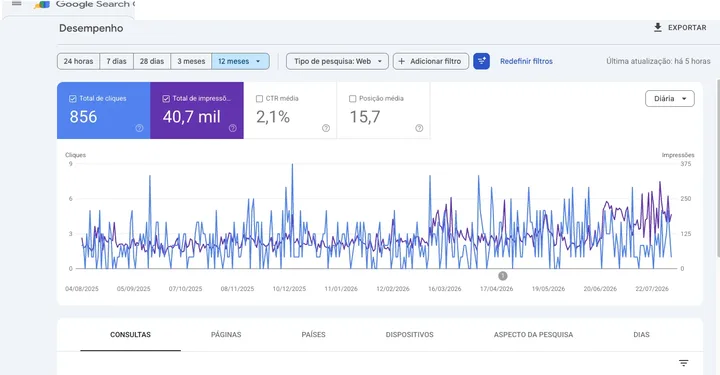Image resolution: width=720 pixels, height=375 pixels.
Task: Click the Última atualização: há 5 horas text
Action: click(658, 61)
